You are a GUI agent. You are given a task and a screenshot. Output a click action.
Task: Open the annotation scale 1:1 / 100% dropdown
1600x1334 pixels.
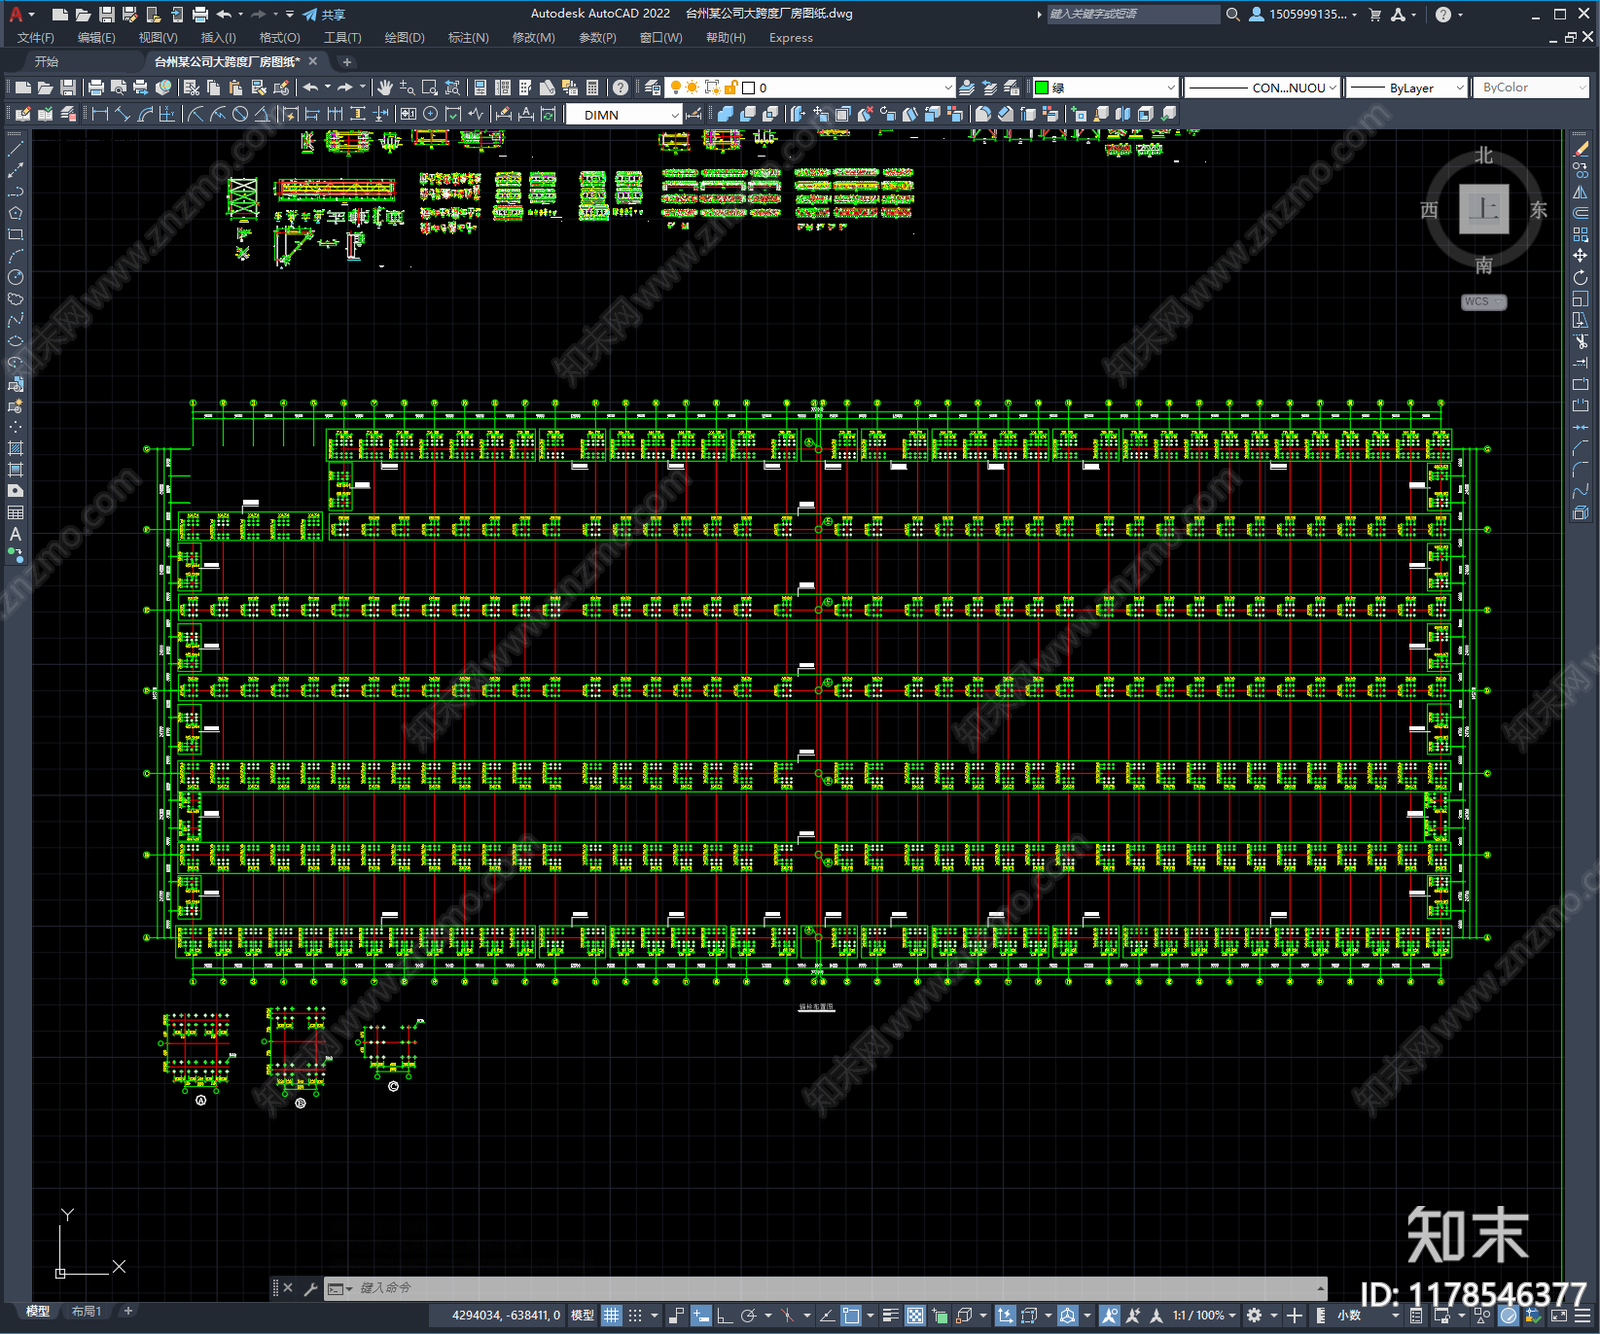coord(1204,1316)
